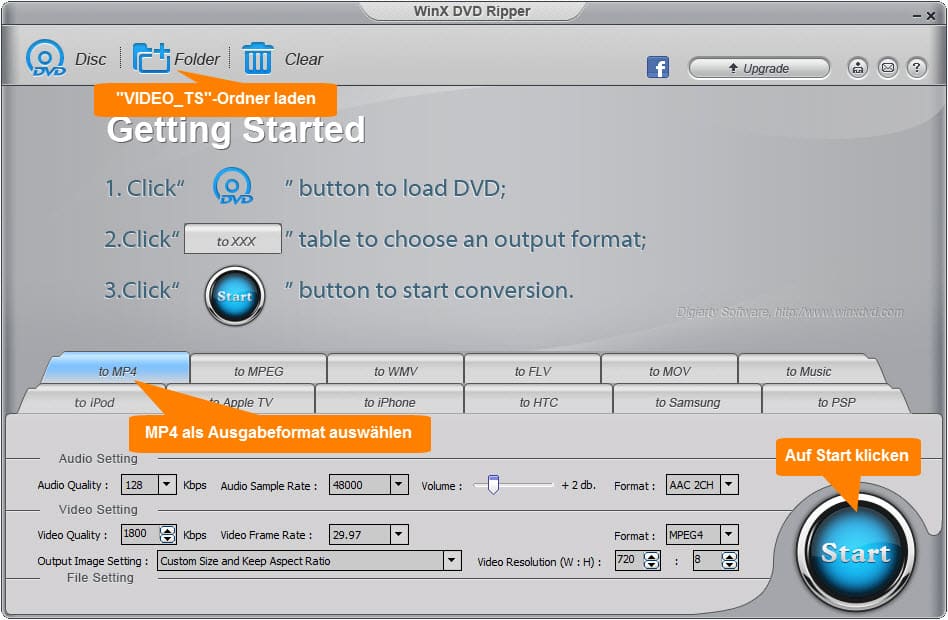Image resolution: width=948 pixels, height=620 pixels.
Task: Click the DVD Disc icon in toolbar
Action: pyautogui.click(x=46, y=59)
